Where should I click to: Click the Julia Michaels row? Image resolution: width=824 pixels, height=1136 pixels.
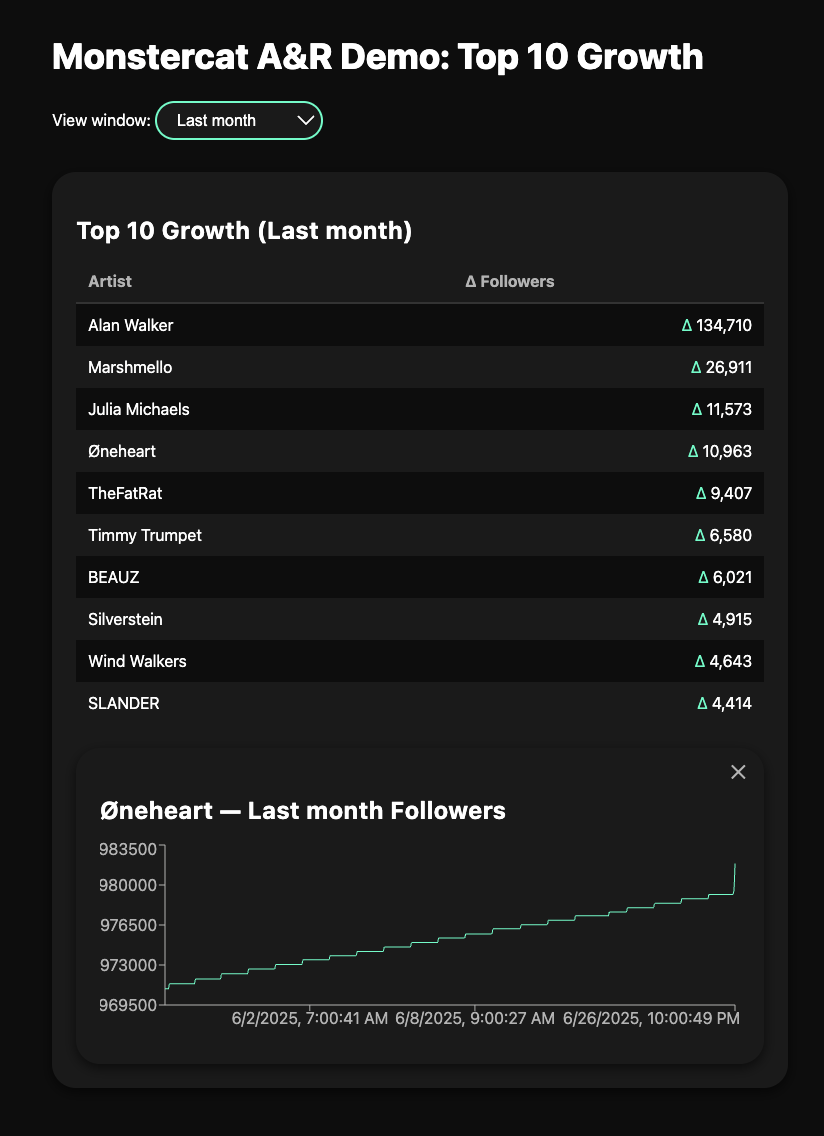click(x=420, y=409)
